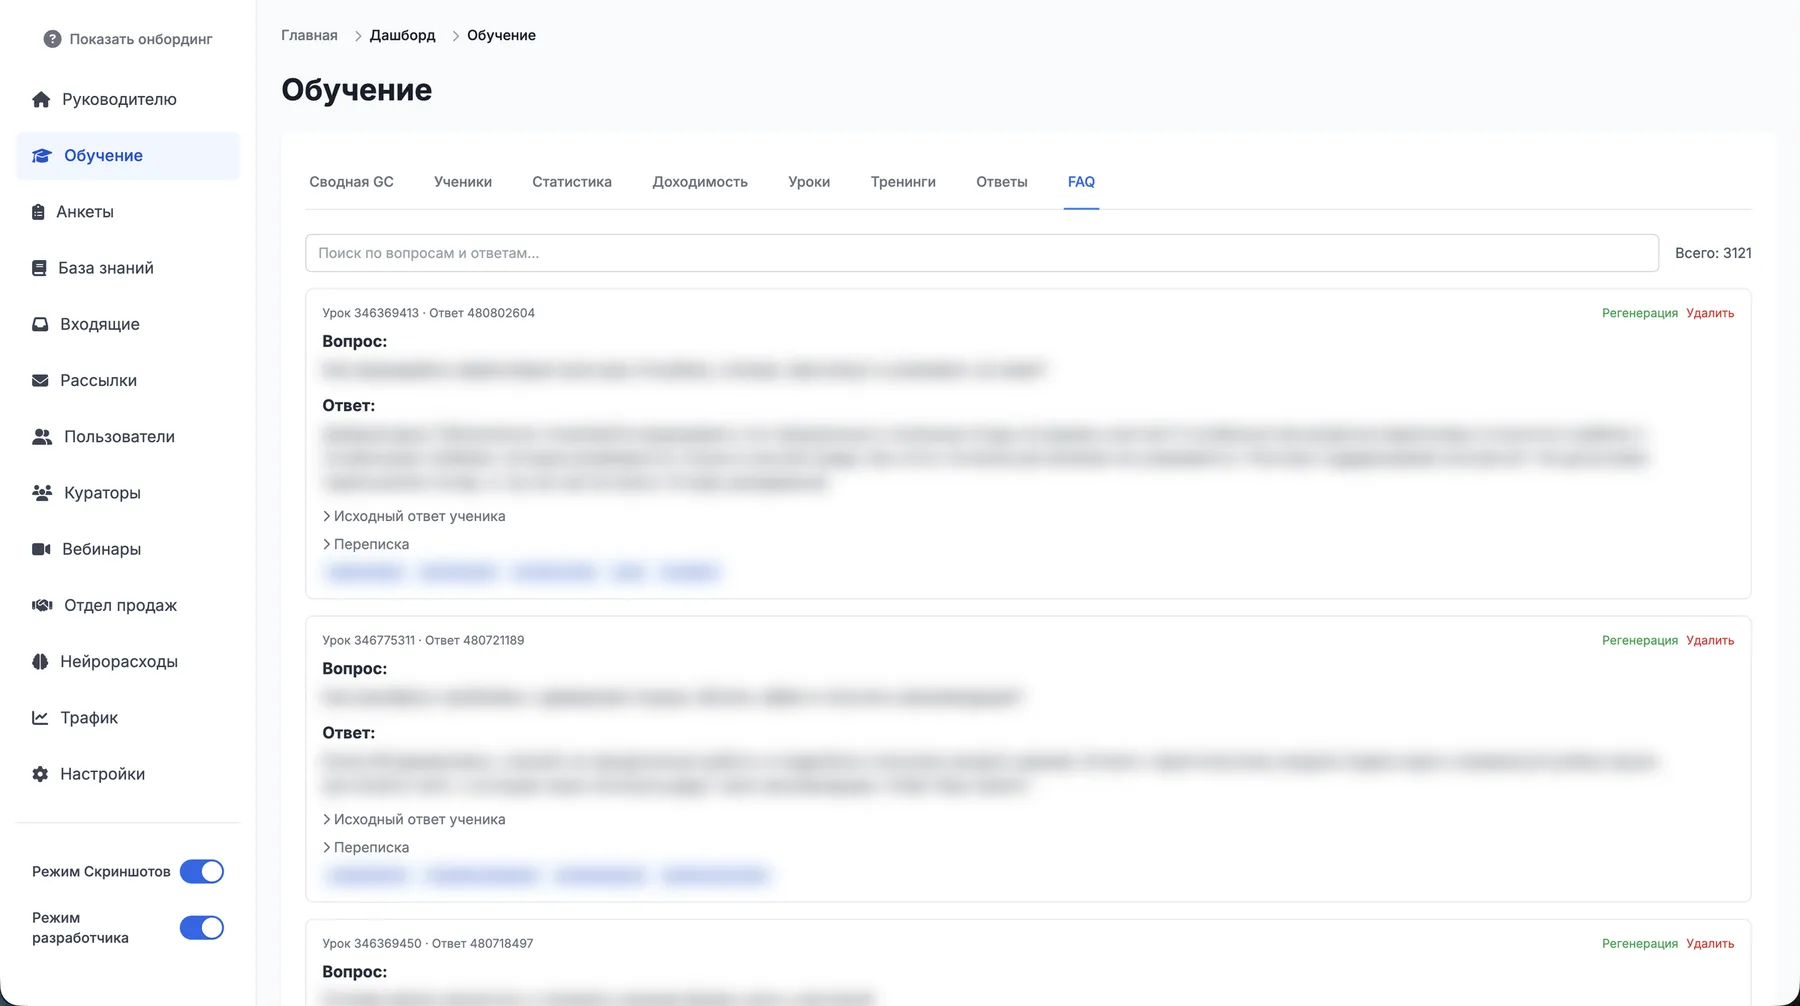Open Входящие via its inbox icon
Viewport: 1800px width, 1006px height.
pos(40,324)
